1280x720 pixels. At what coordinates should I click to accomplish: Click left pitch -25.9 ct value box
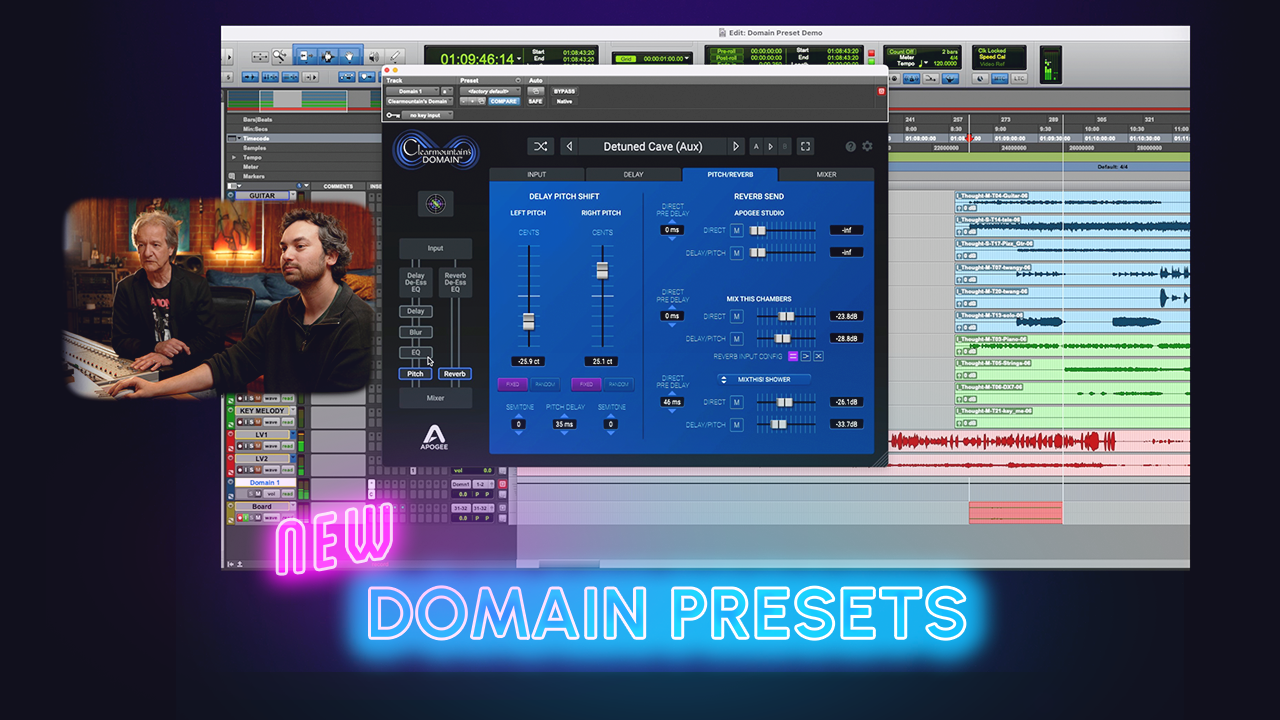tap(528, 362)
